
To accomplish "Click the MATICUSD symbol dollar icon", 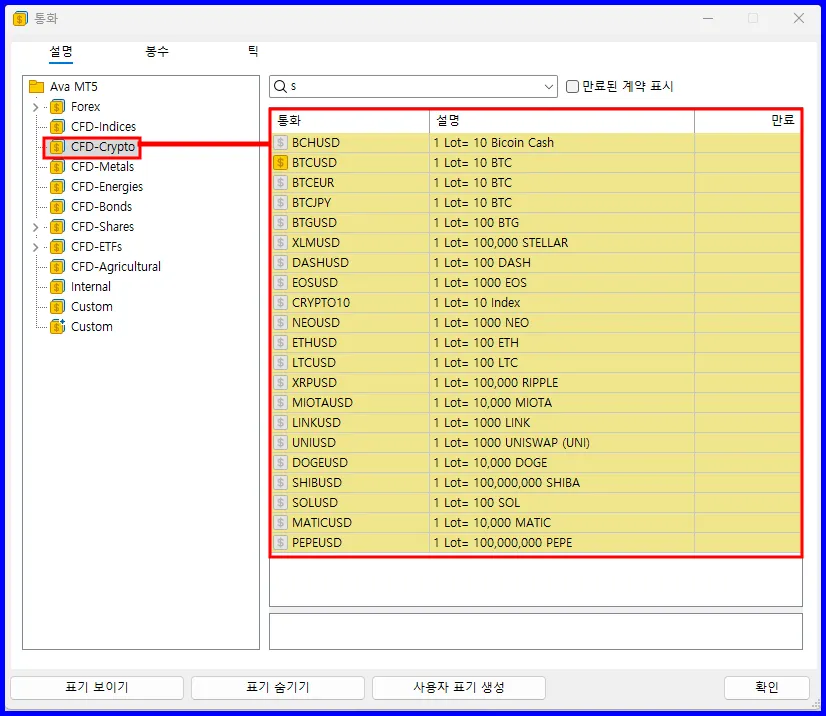I will point(280,523).
